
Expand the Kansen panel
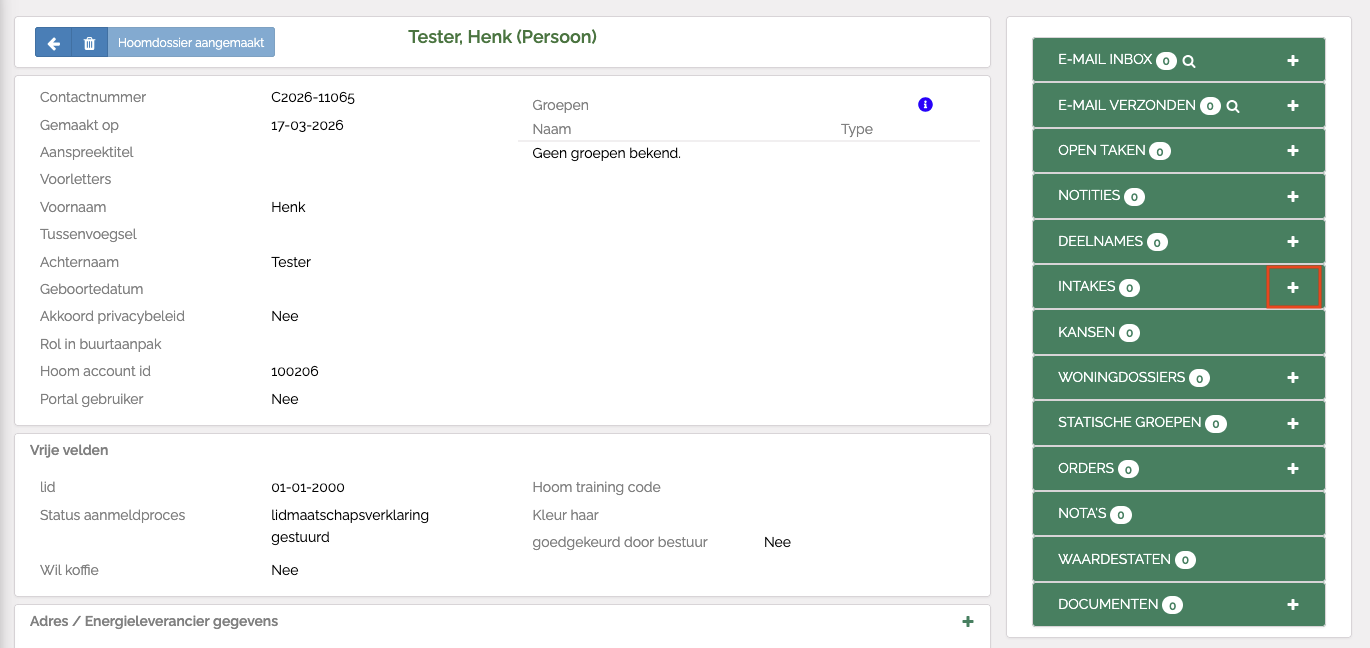click(x=1086, y=332)
